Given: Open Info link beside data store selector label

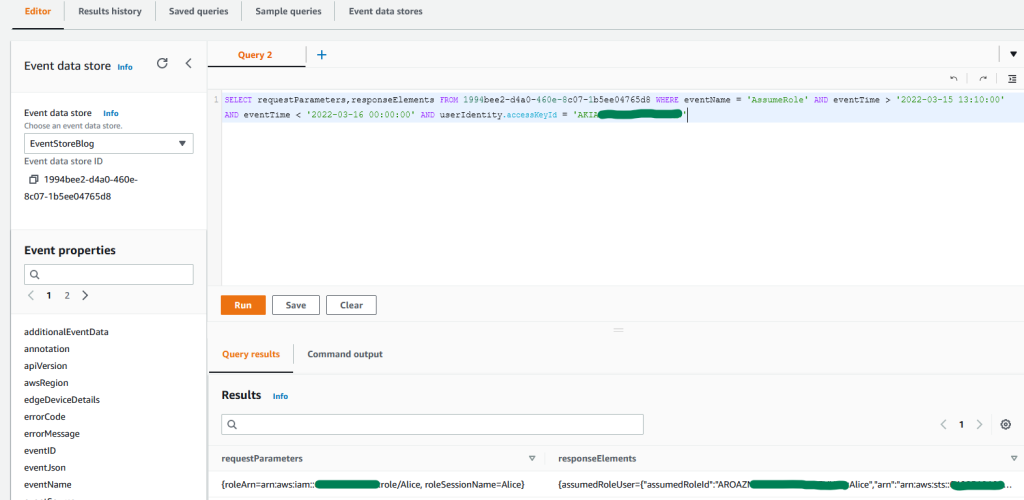Looking at the screenshot, I should 111,113.
